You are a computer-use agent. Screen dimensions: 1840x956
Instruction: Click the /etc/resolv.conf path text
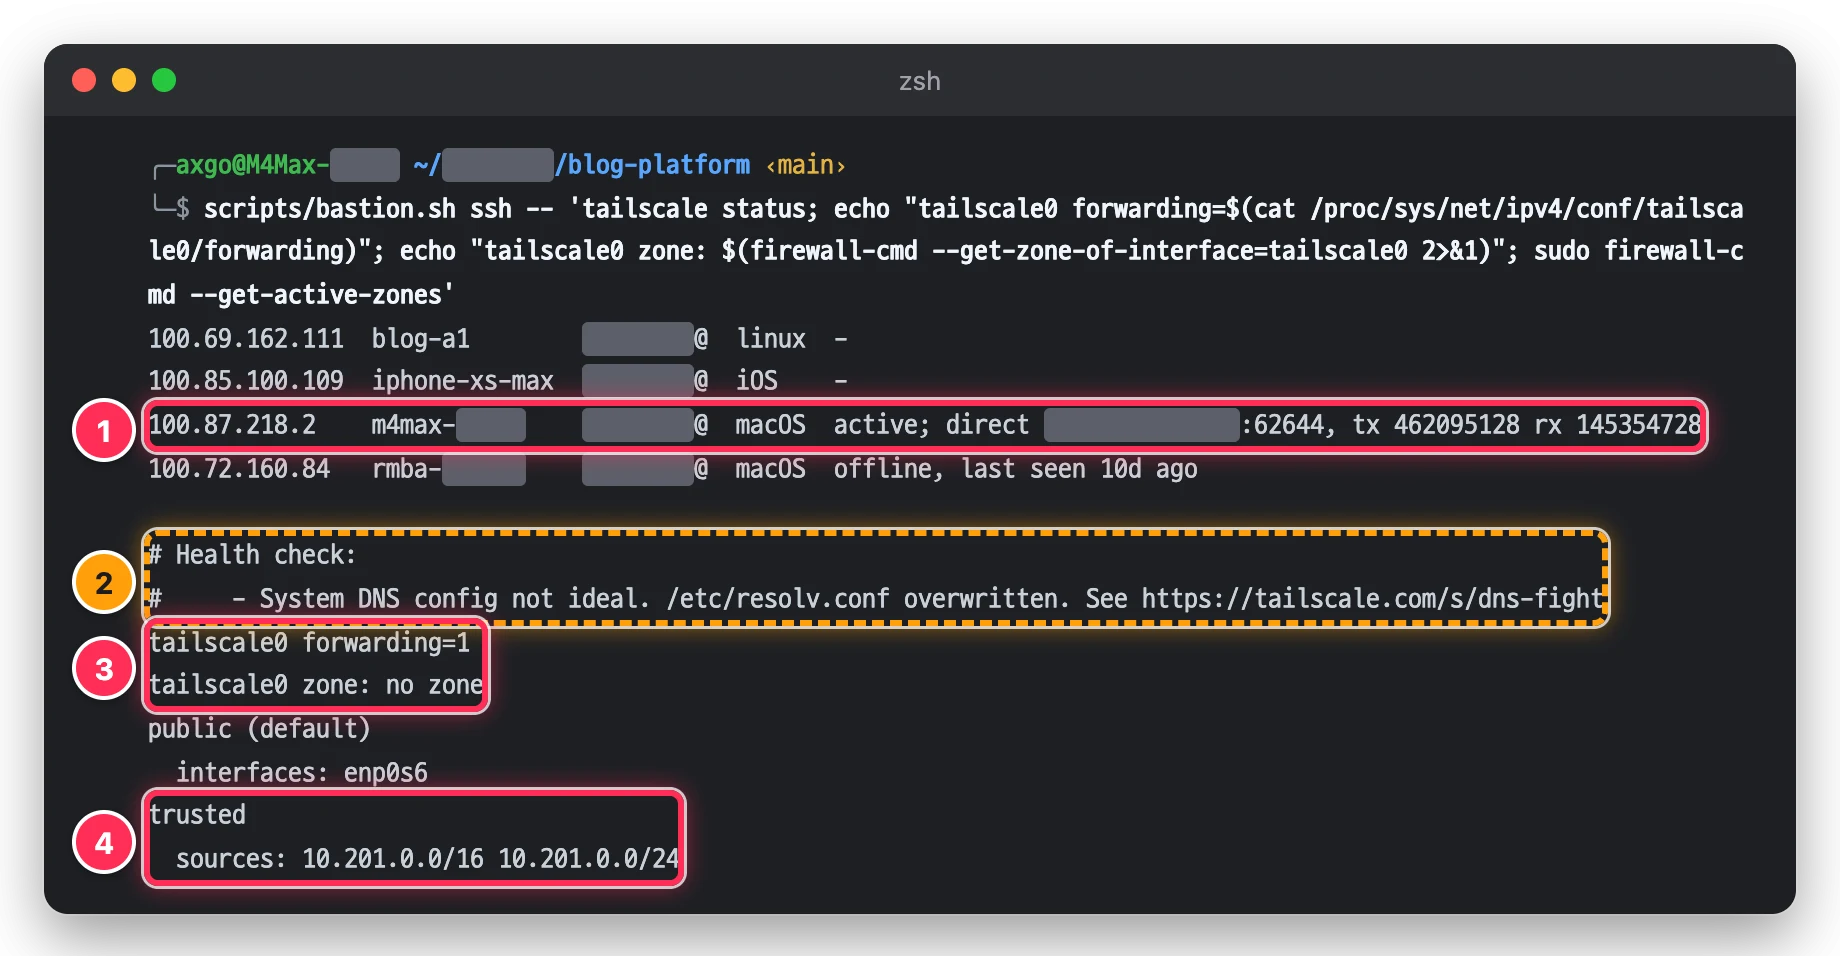point(778,598)
